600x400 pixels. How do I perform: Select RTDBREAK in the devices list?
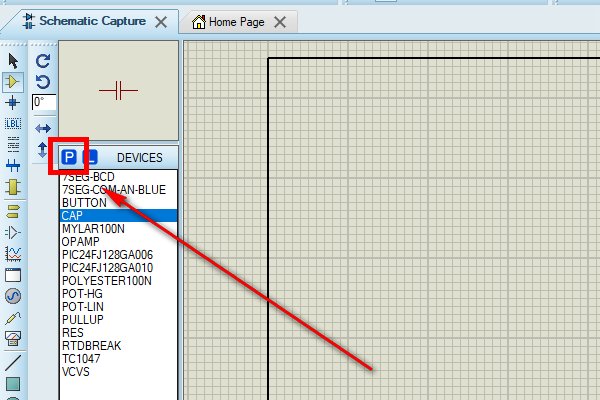coord(119,346)
